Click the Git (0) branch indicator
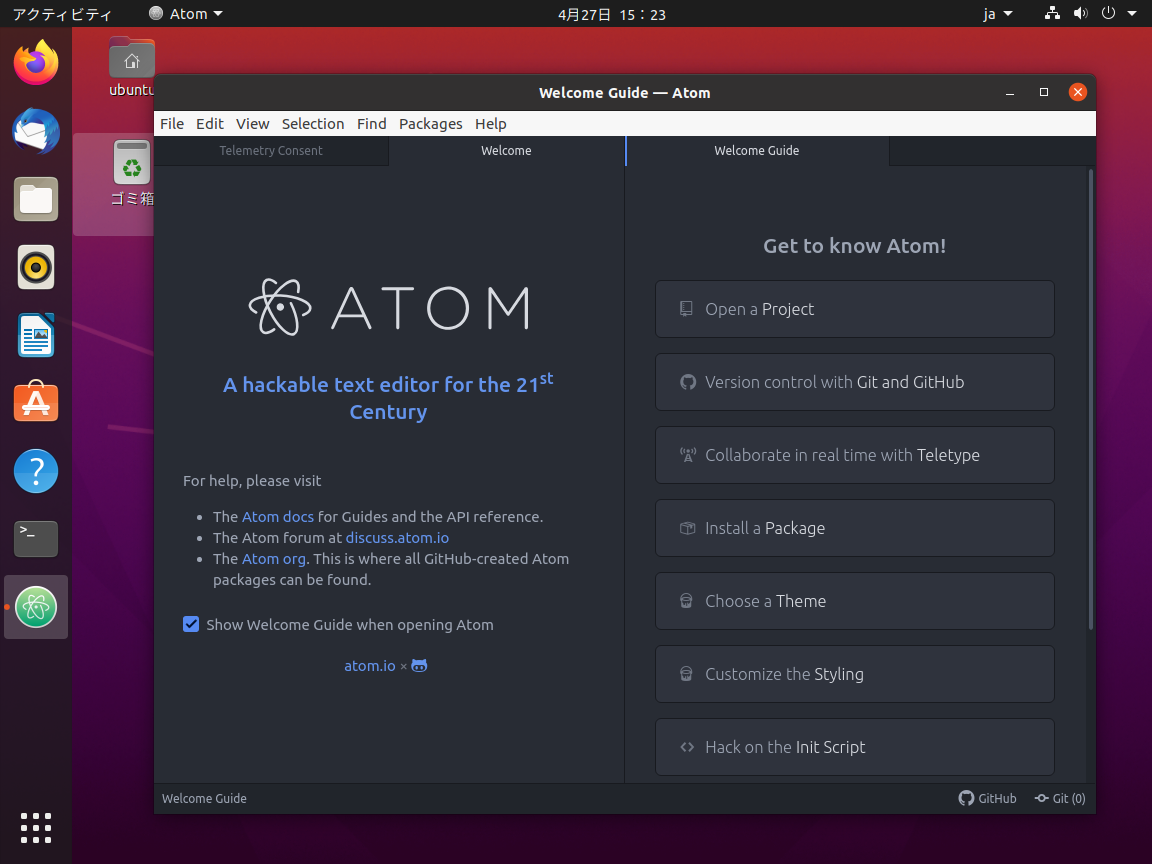Viewport: 1152px width, 864px height. tap(1059, 798)
